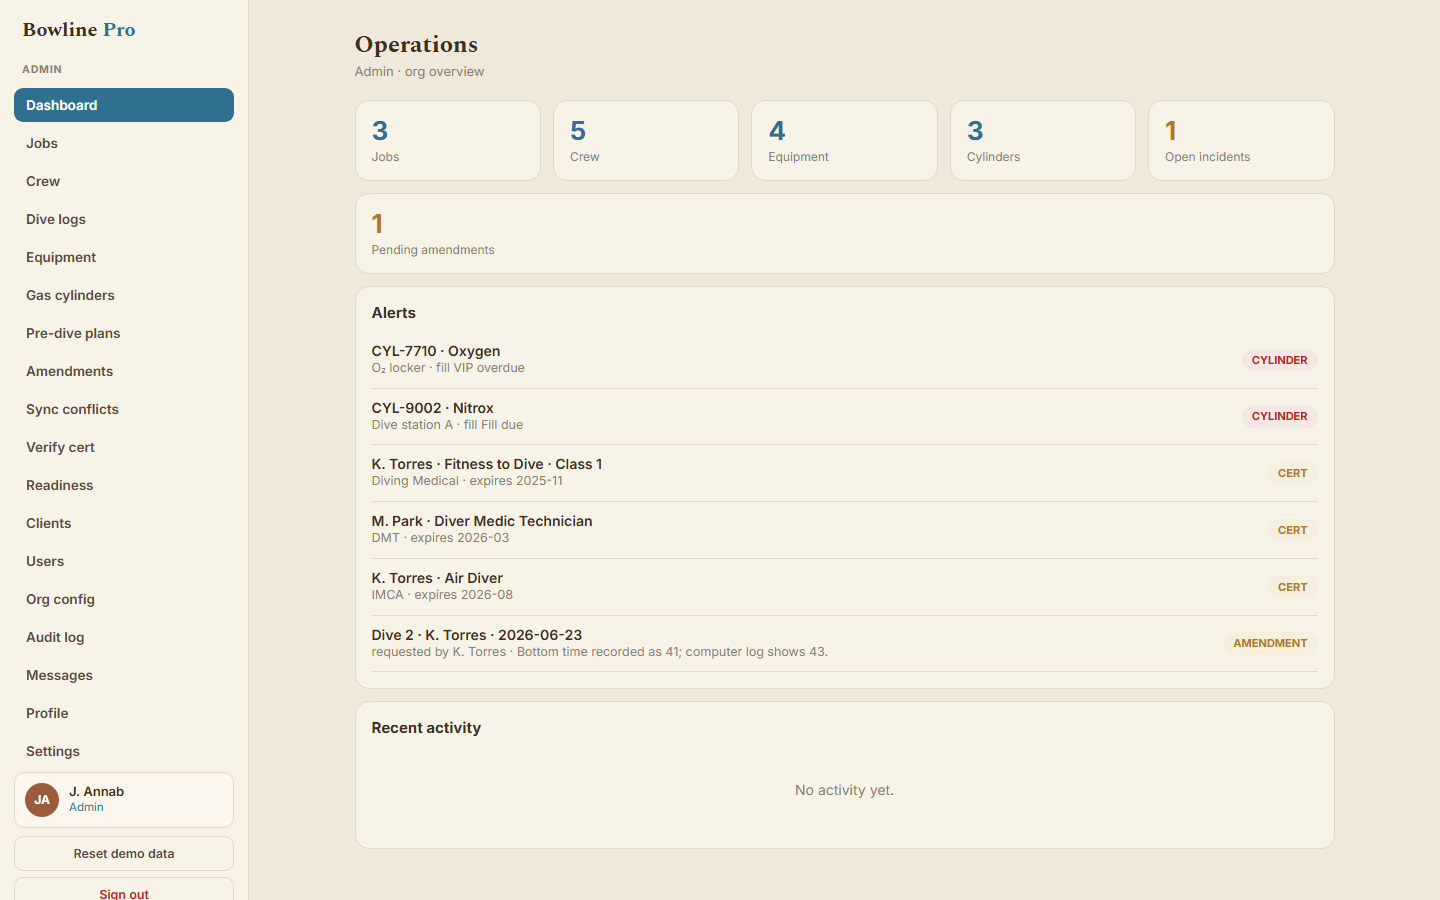This screenshot has height=900, width=1440.
Task: Open M. Park Diver Medic Technician alert
Action: pos(845,530)
